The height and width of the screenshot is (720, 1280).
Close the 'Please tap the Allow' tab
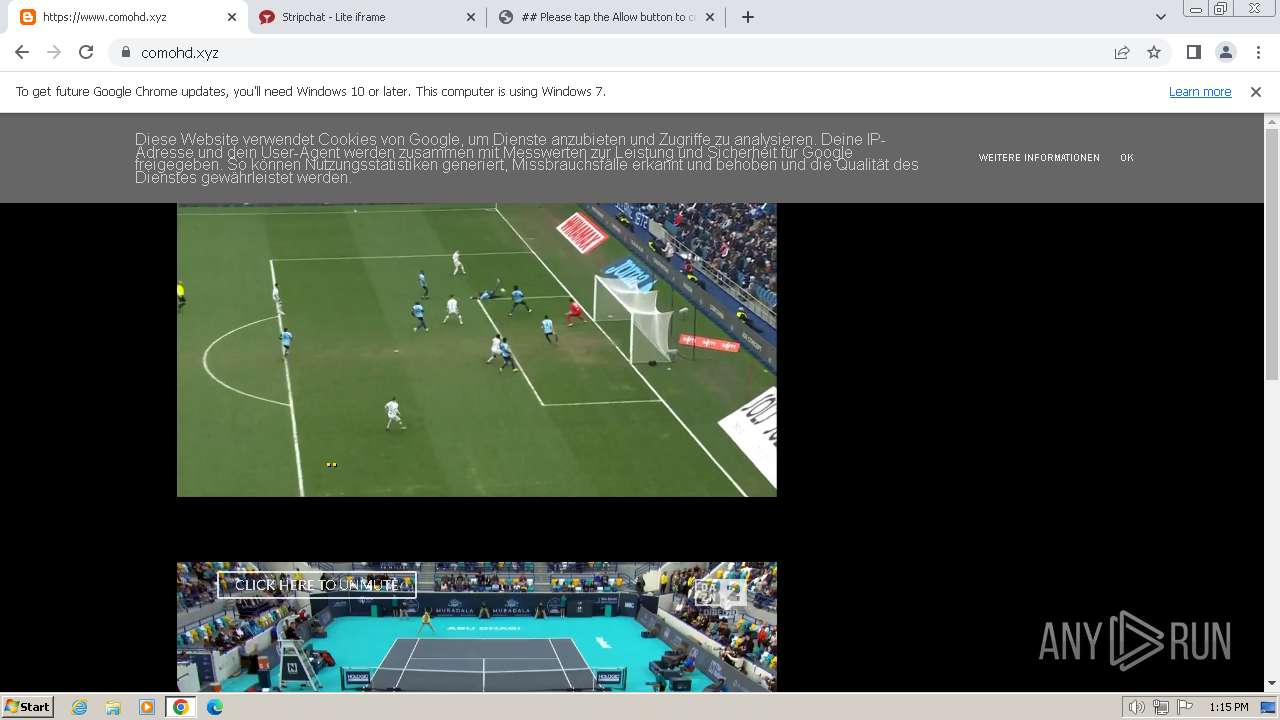click(x=710, y=17)
